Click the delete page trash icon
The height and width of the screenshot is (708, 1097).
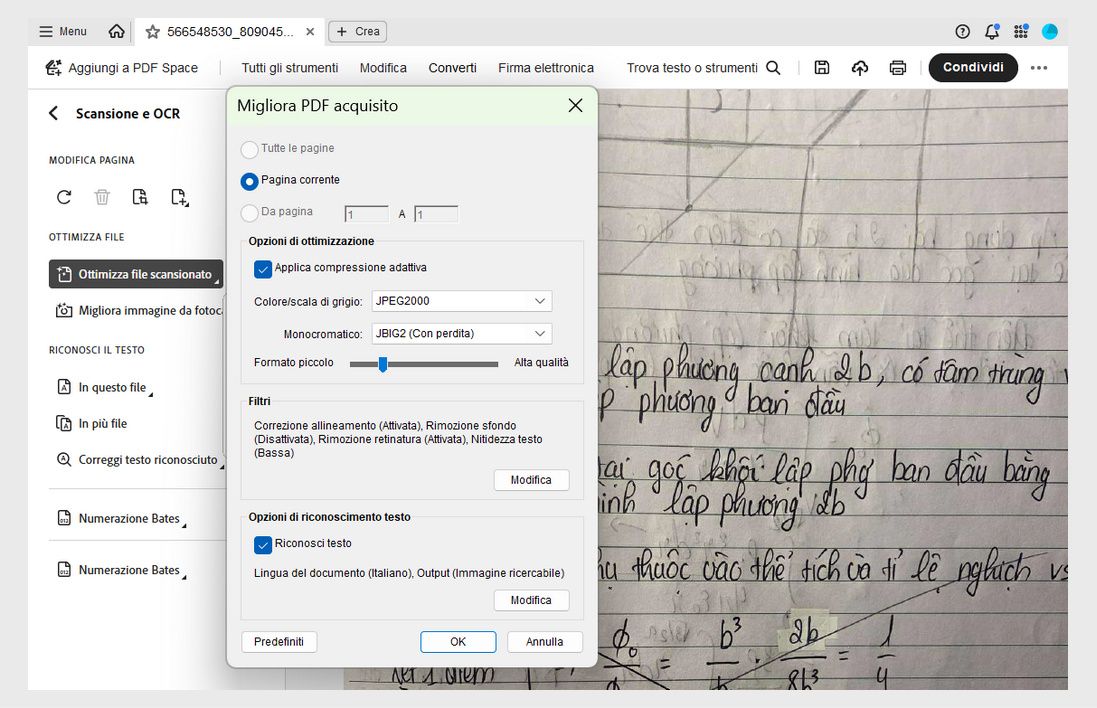101,197
